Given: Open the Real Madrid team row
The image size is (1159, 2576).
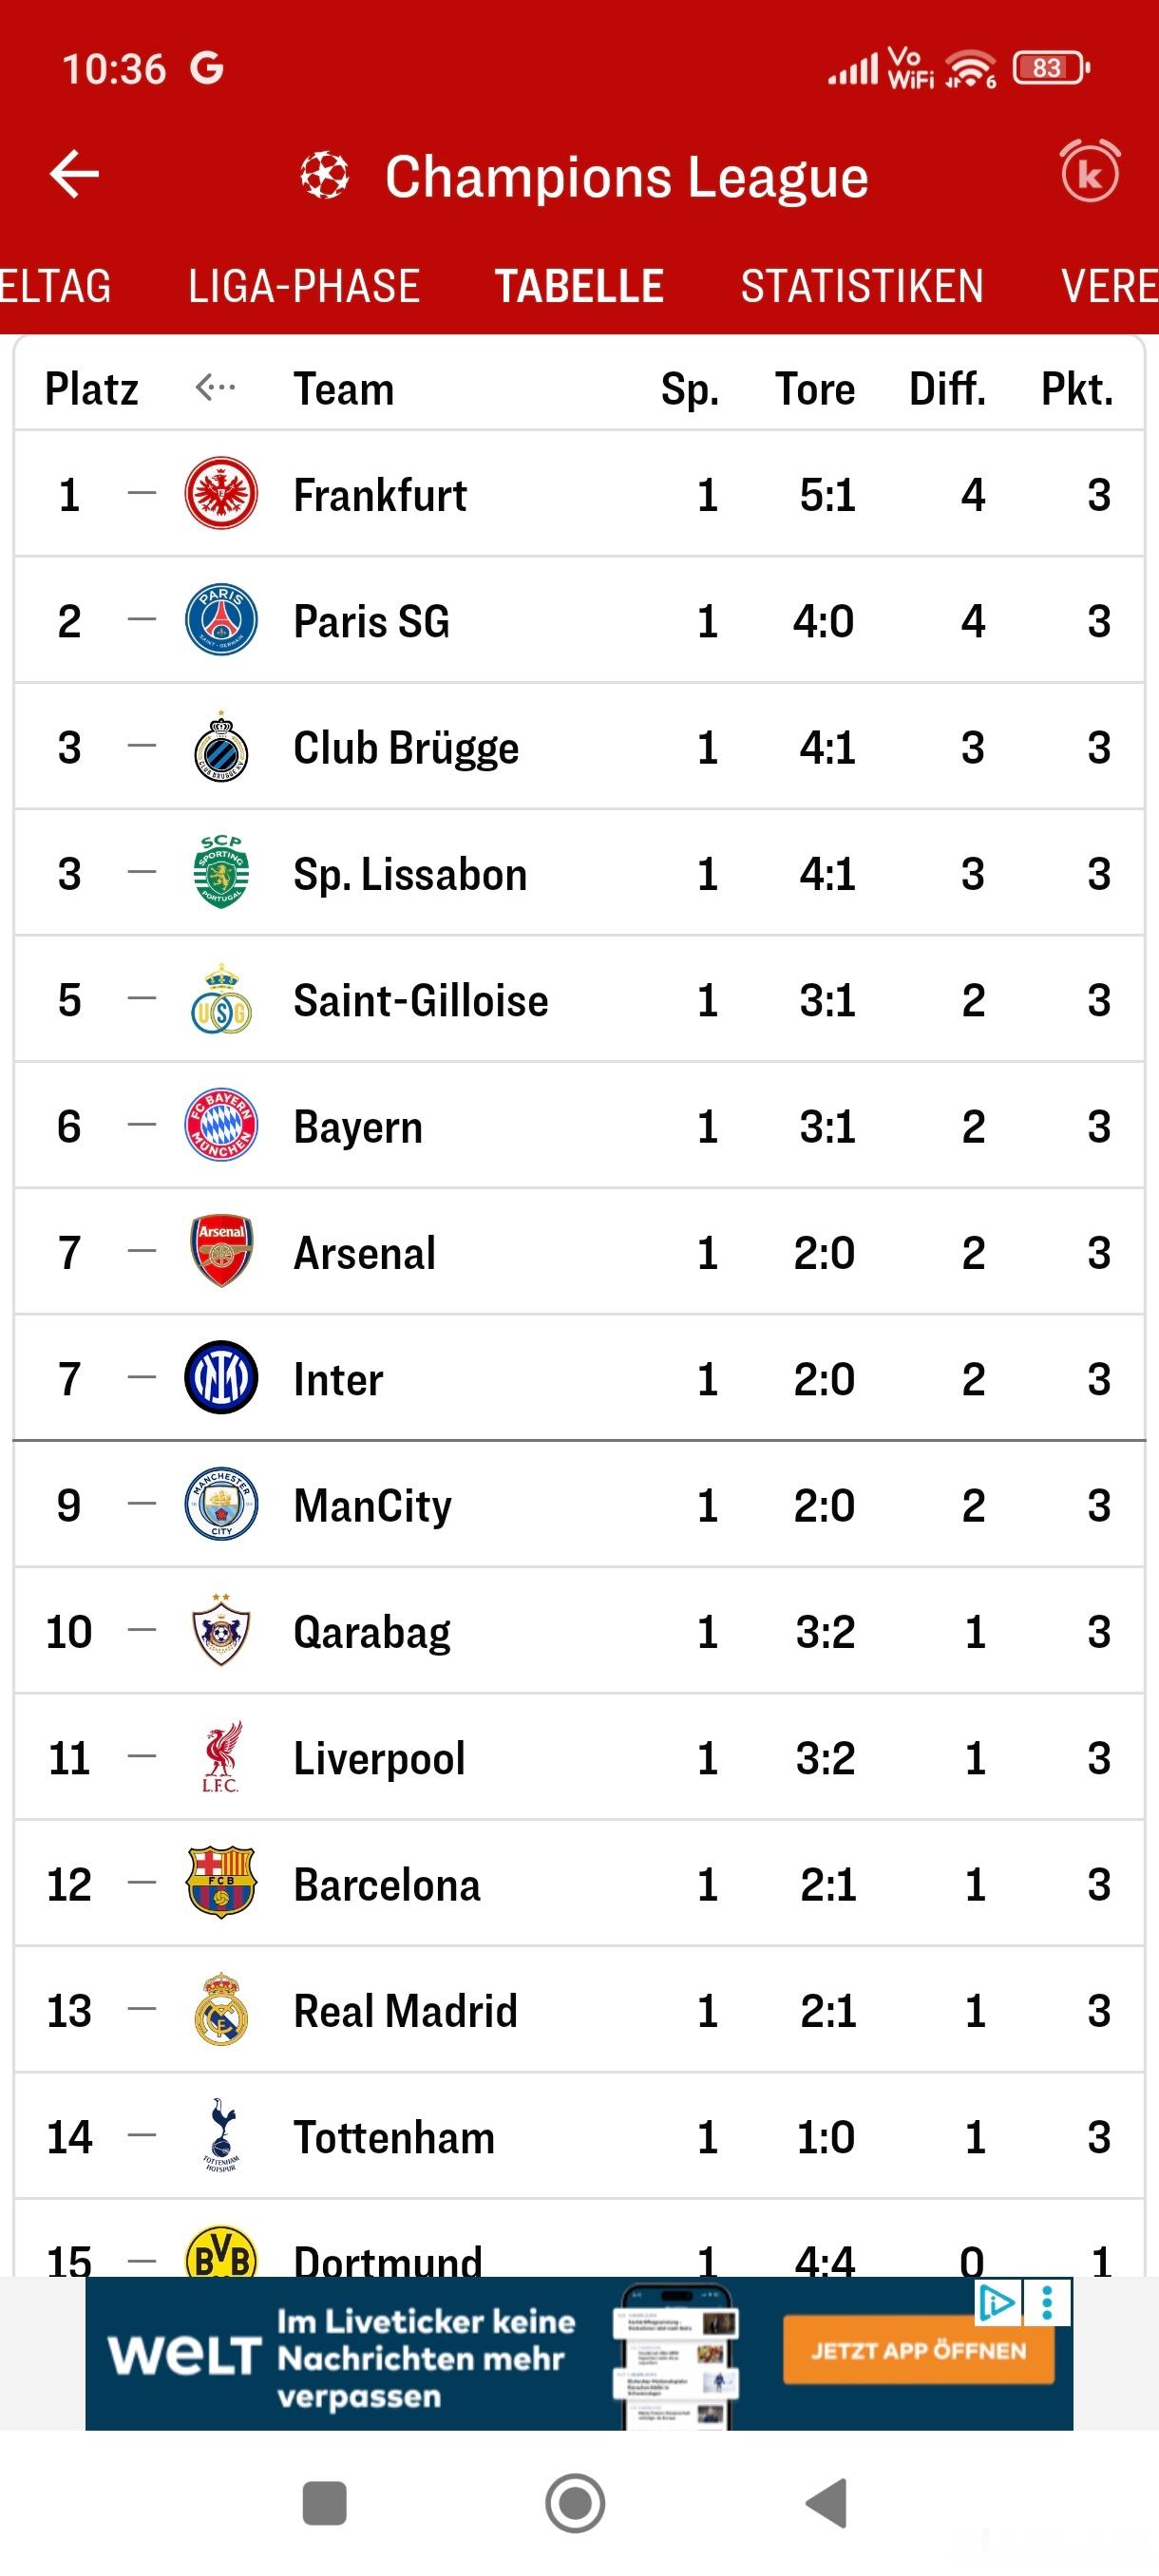Looking at the screenshot, I should (x=579, y=2010).
